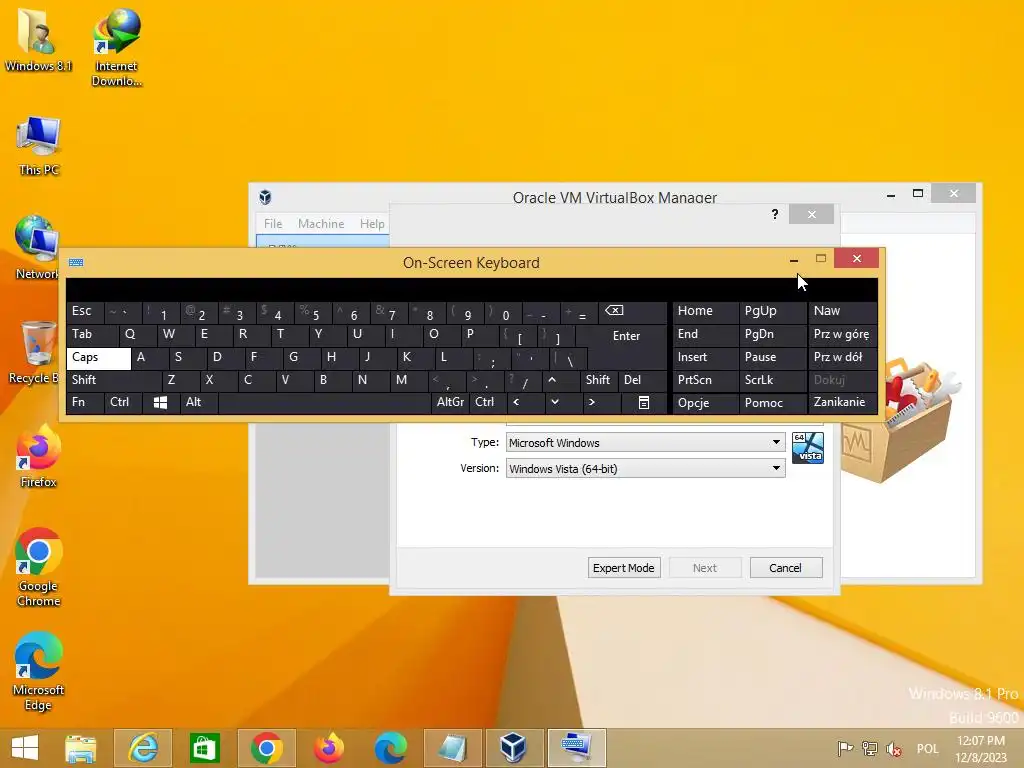The height and width of the screenshot is (768, 1024).
Task: Toggle the right Shift key
Action: pyautogui.click(x=598, y=380)
